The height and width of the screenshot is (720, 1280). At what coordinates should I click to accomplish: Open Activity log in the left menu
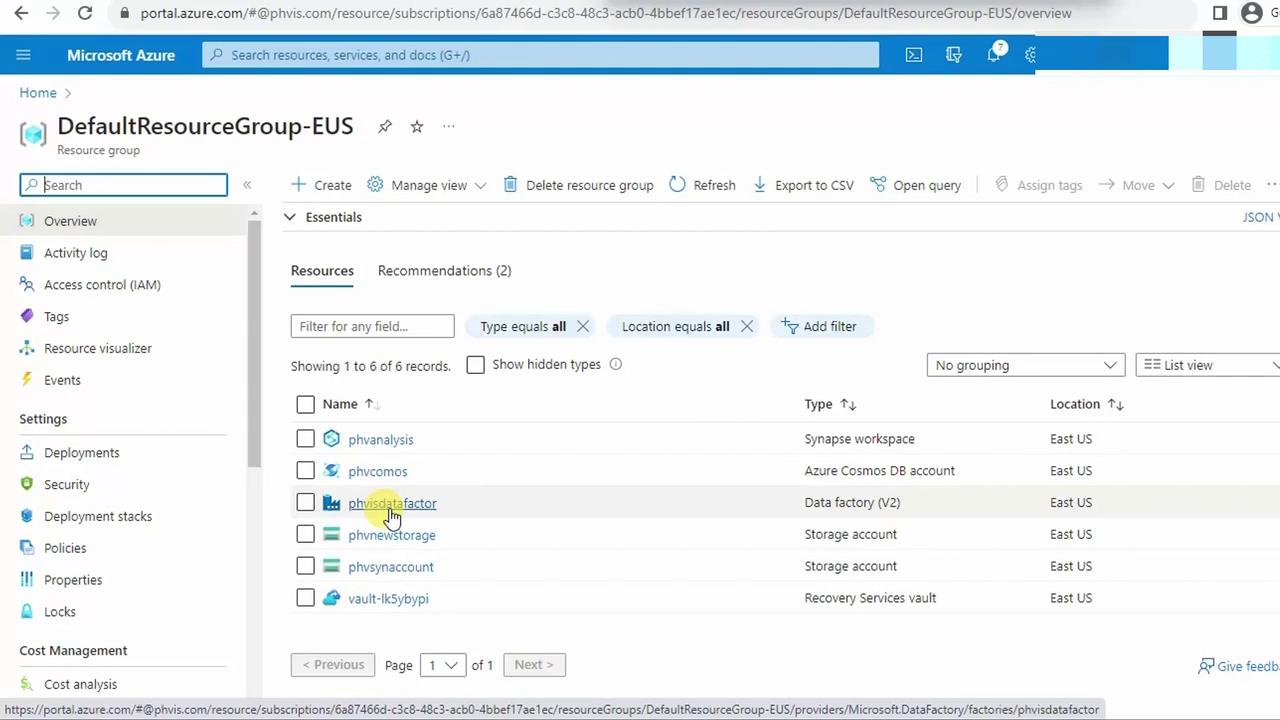click(x=75, y=253)
